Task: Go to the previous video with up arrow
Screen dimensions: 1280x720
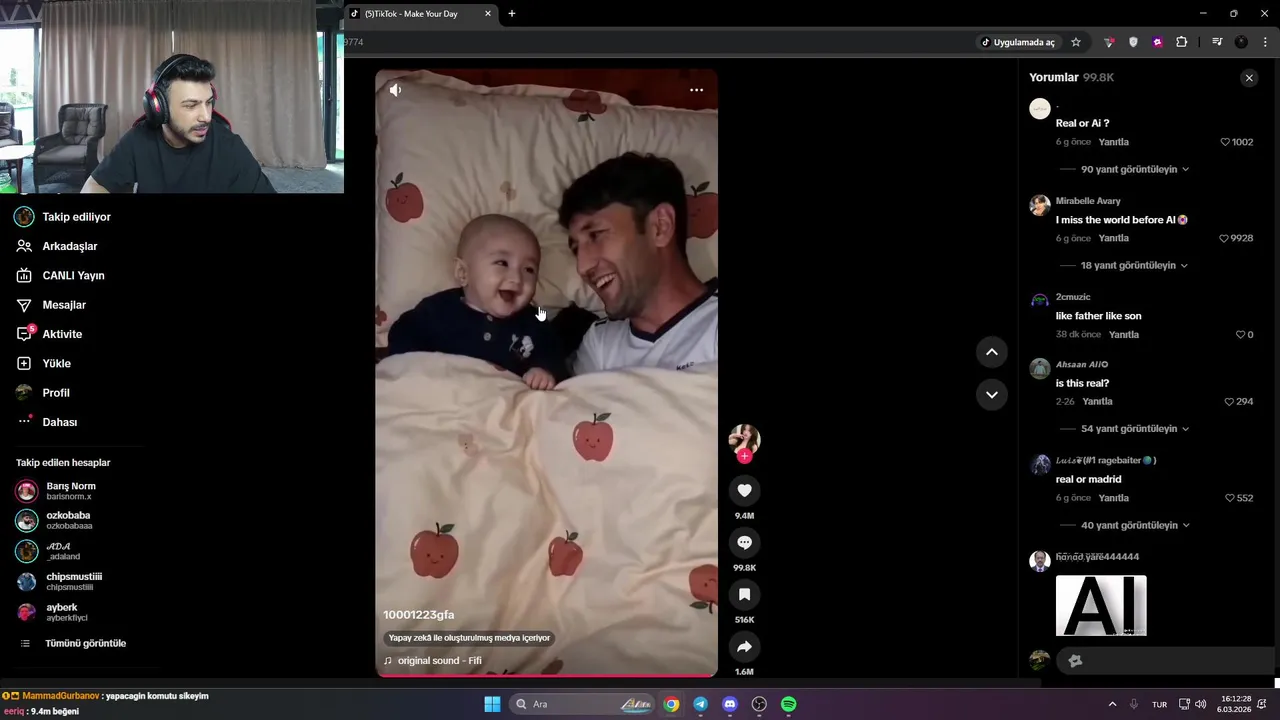Action: [x=991, y=351]
